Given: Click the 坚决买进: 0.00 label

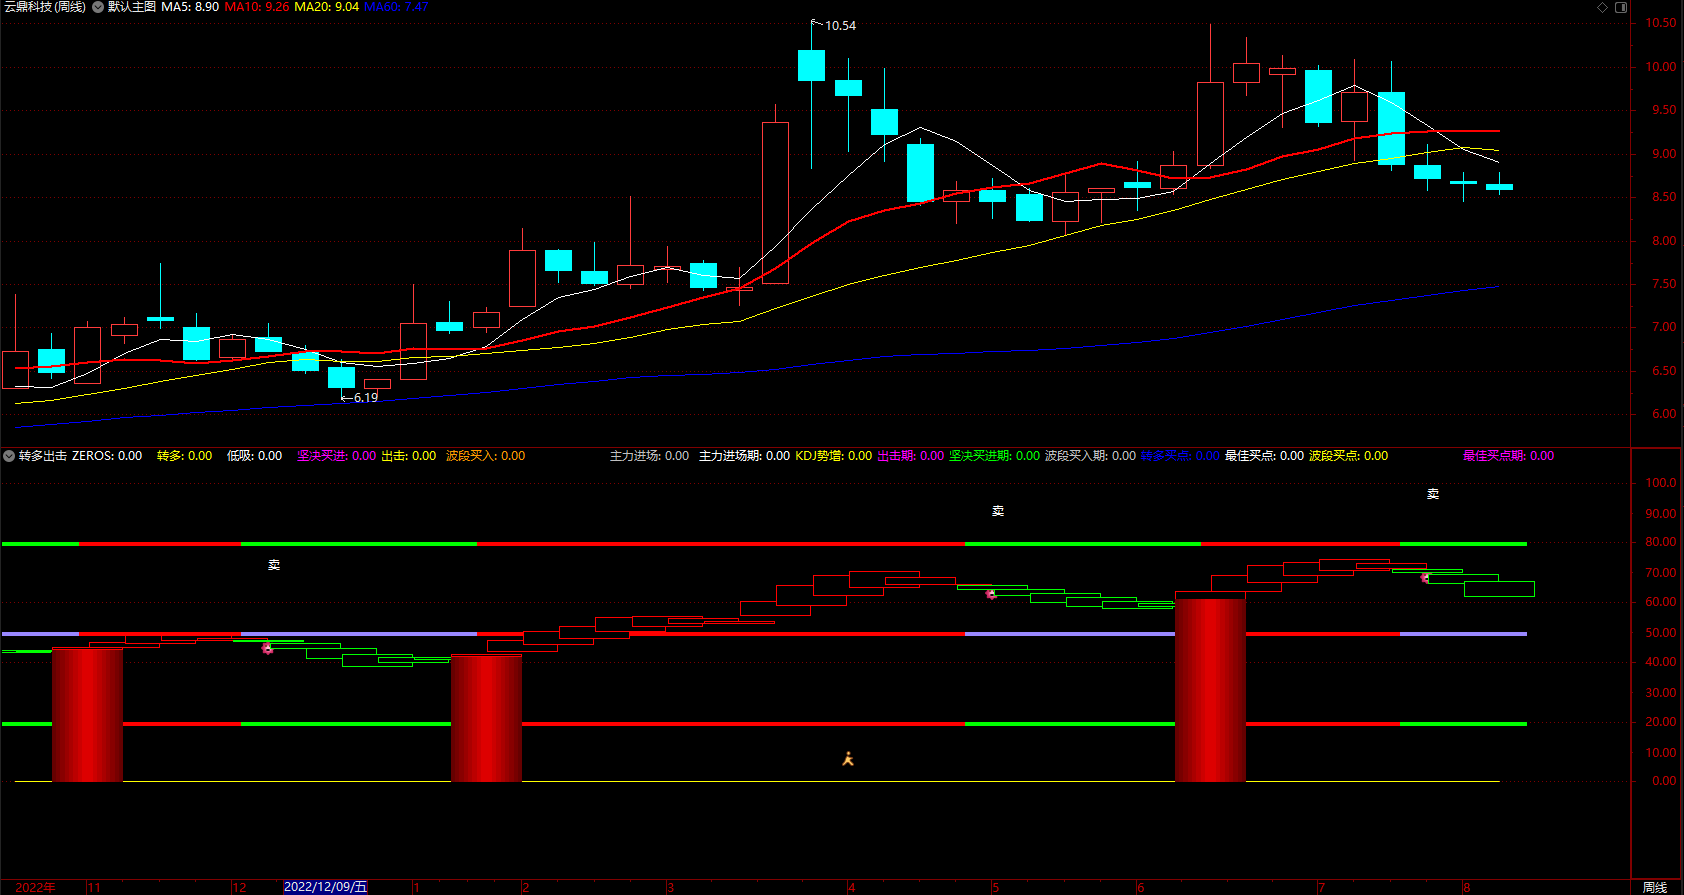Looking at the screenshot, I should (337, 456).
